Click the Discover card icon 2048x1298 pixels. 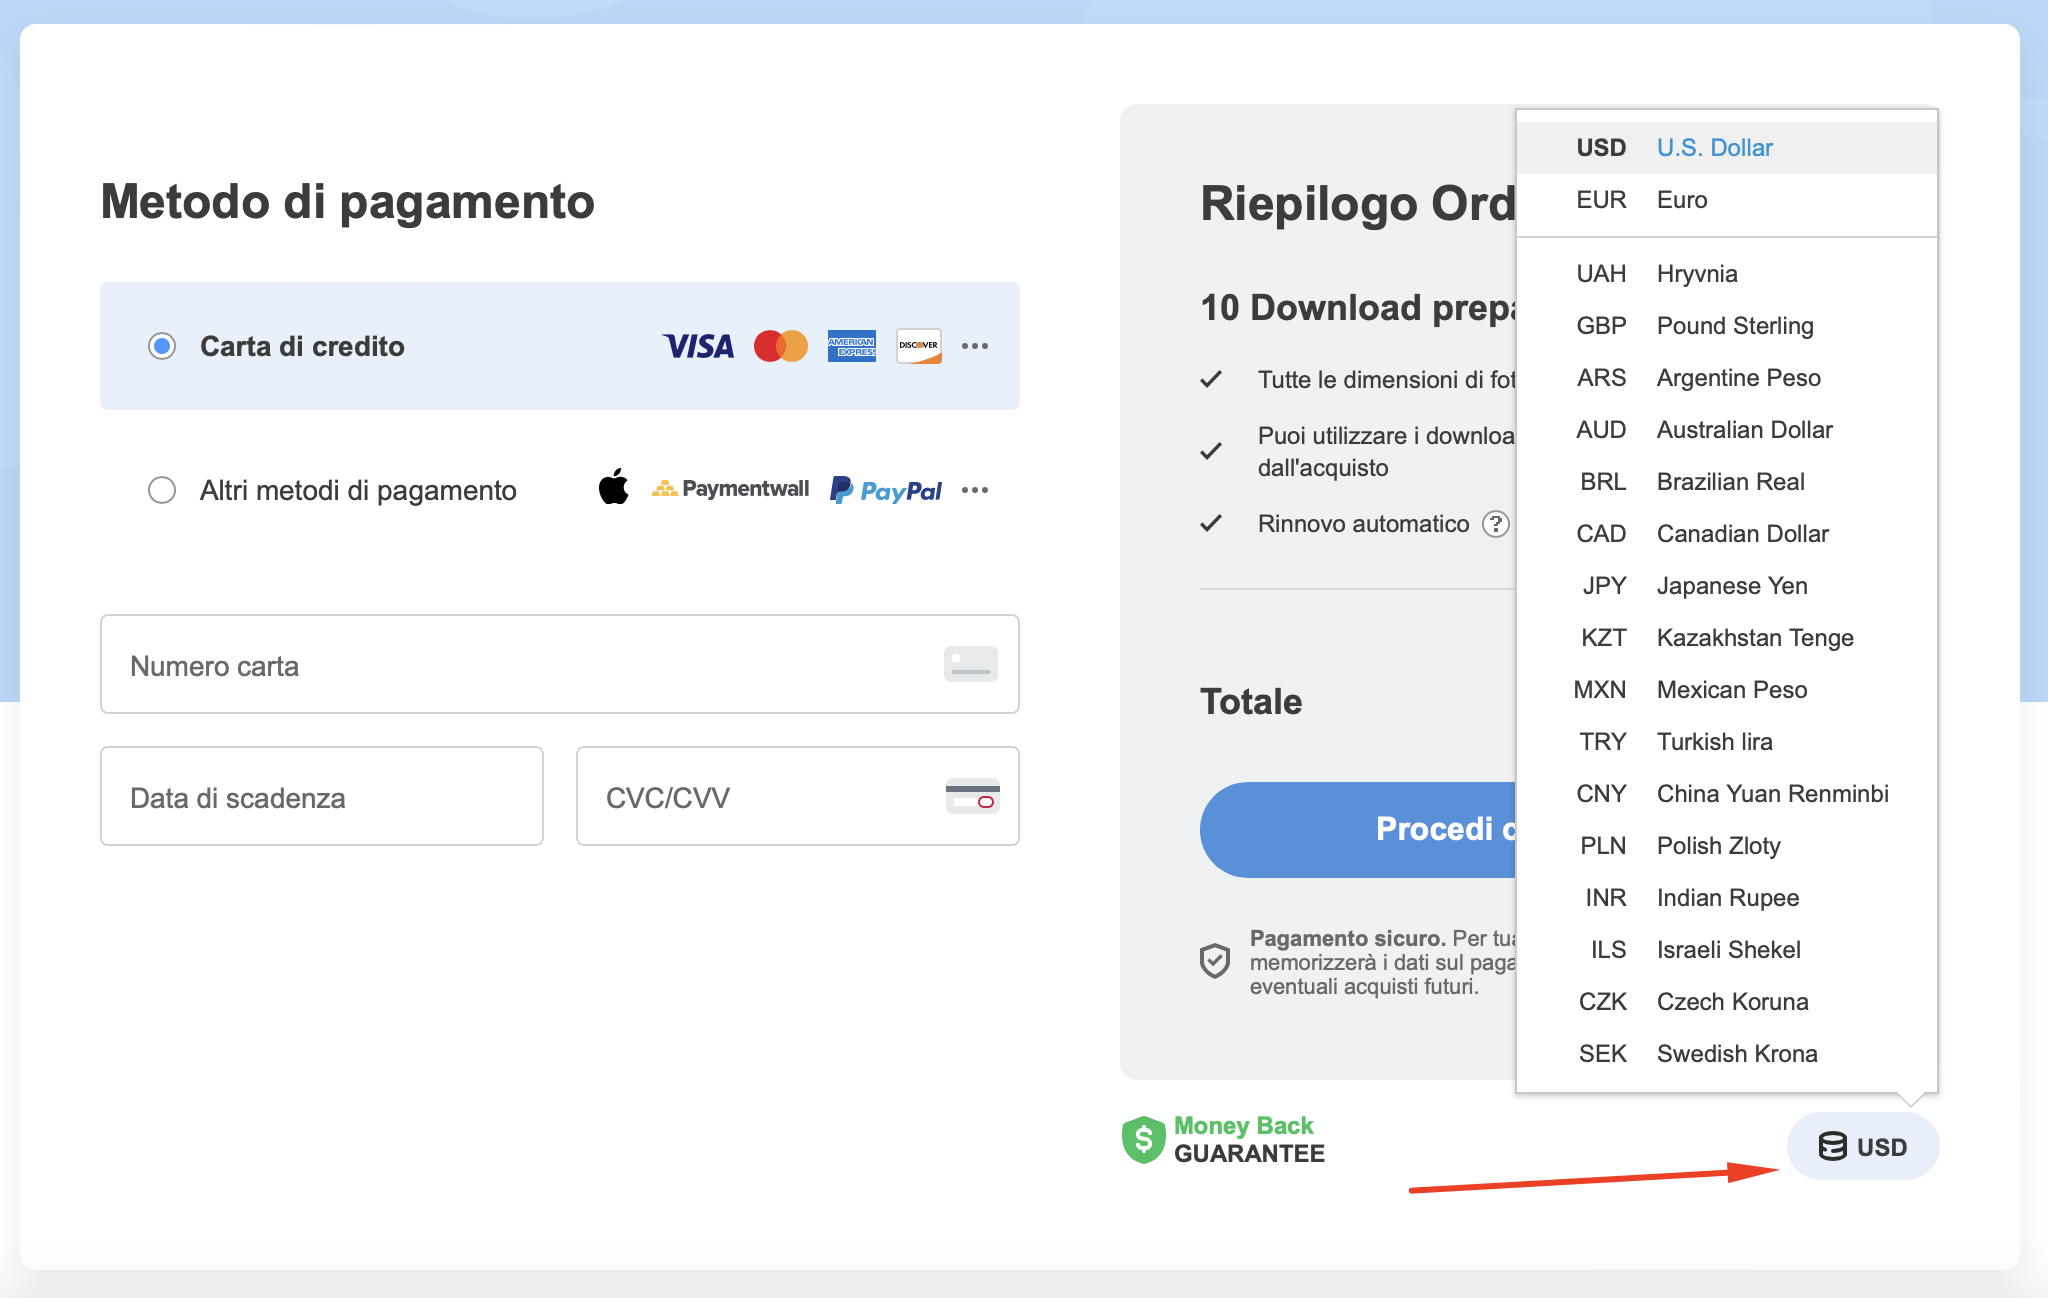pos(919,346)
